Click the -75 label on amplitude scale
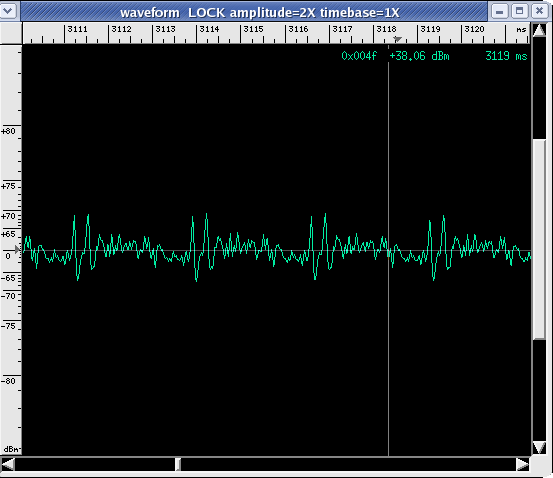The height and width of the screenshot is (478, 553). [8, 326]
